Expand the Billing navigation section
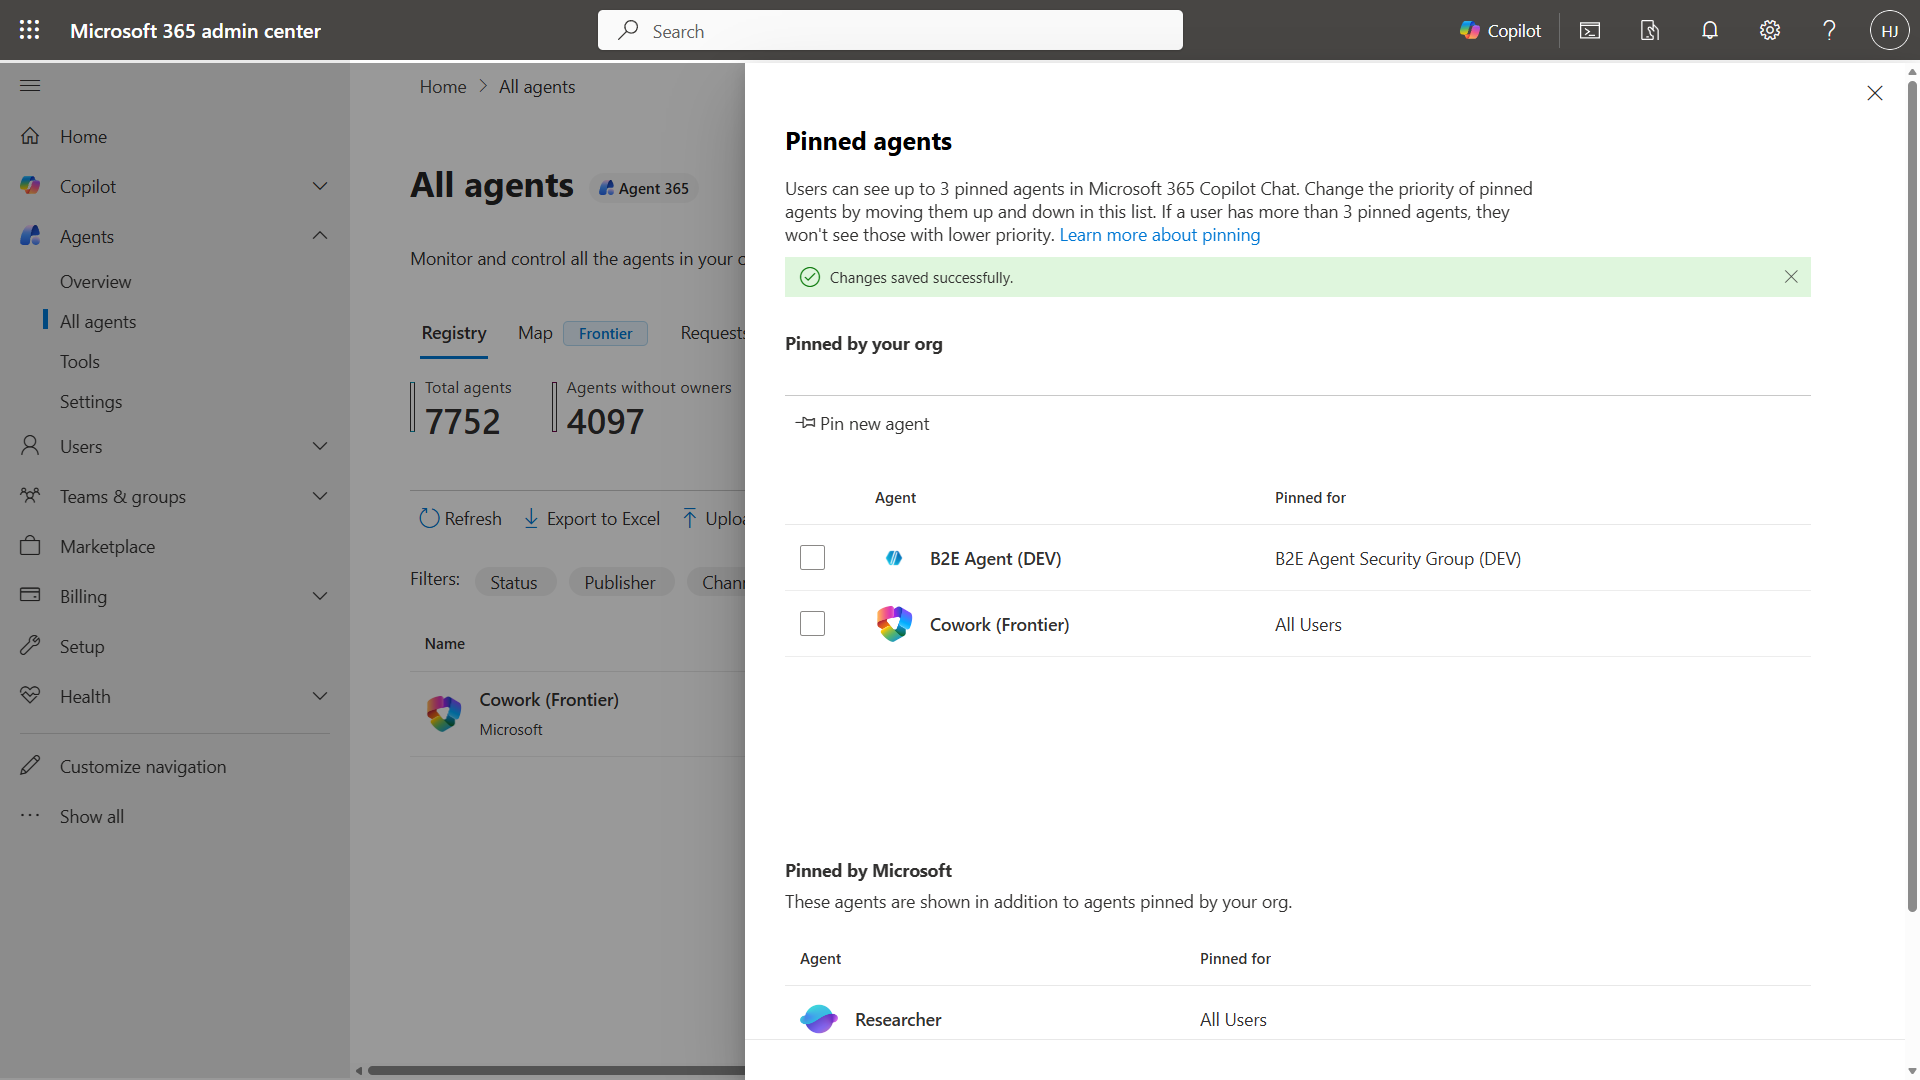 320,596
